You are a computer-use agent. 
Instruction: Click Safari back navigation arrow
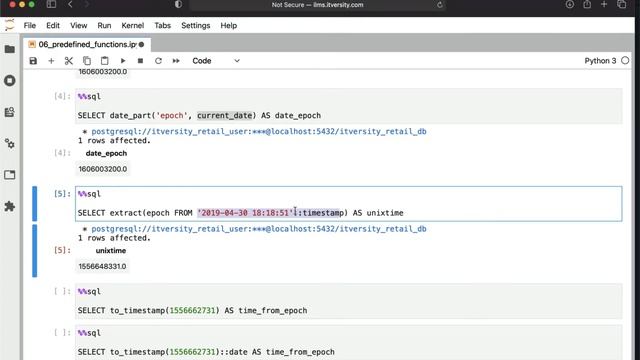click(x=70, y=4)
